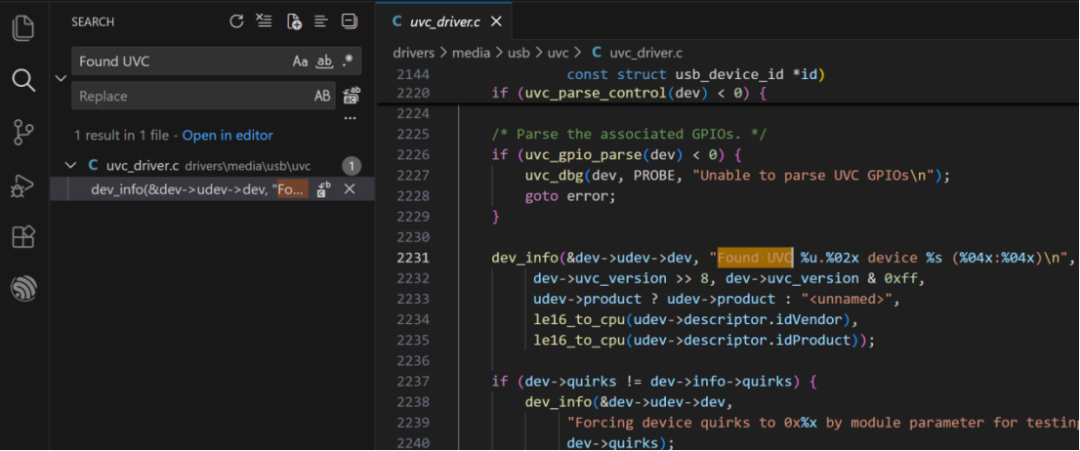The image size is (1080, 451).
Task: Click 'drivers' in the breadcrumb
Action: tap(414, 52)
